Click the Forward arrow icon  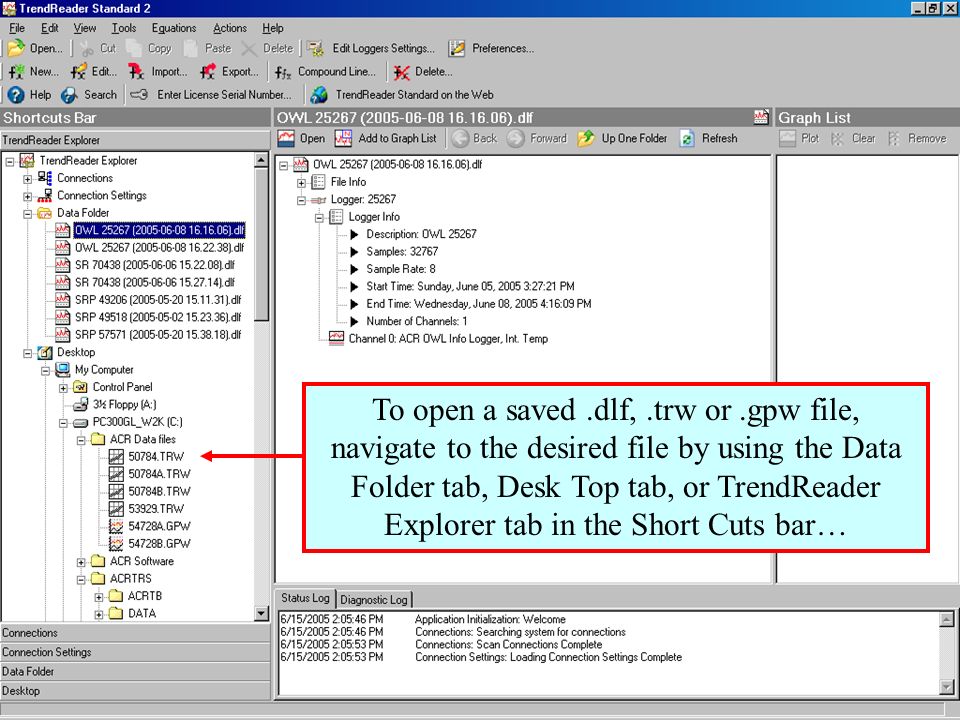tap(516, 138)
